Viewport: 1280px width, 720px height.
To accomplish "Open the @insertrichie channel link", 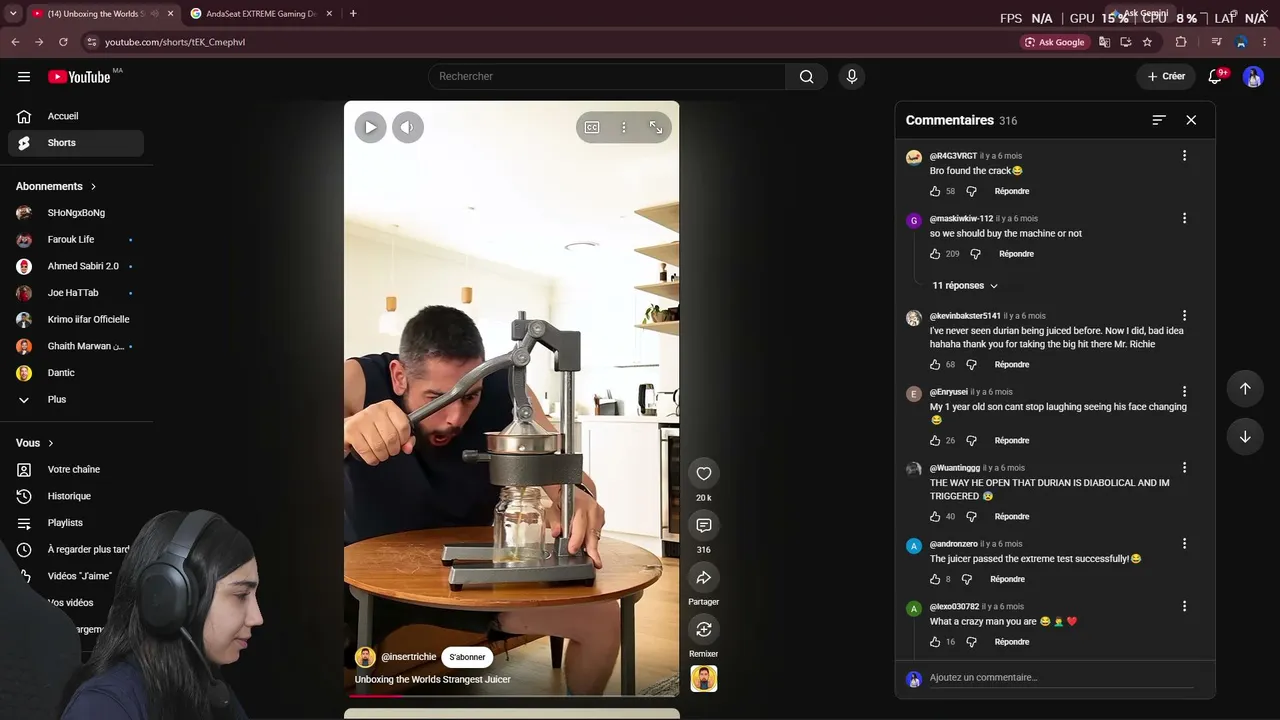I will [x=408, y=657].
